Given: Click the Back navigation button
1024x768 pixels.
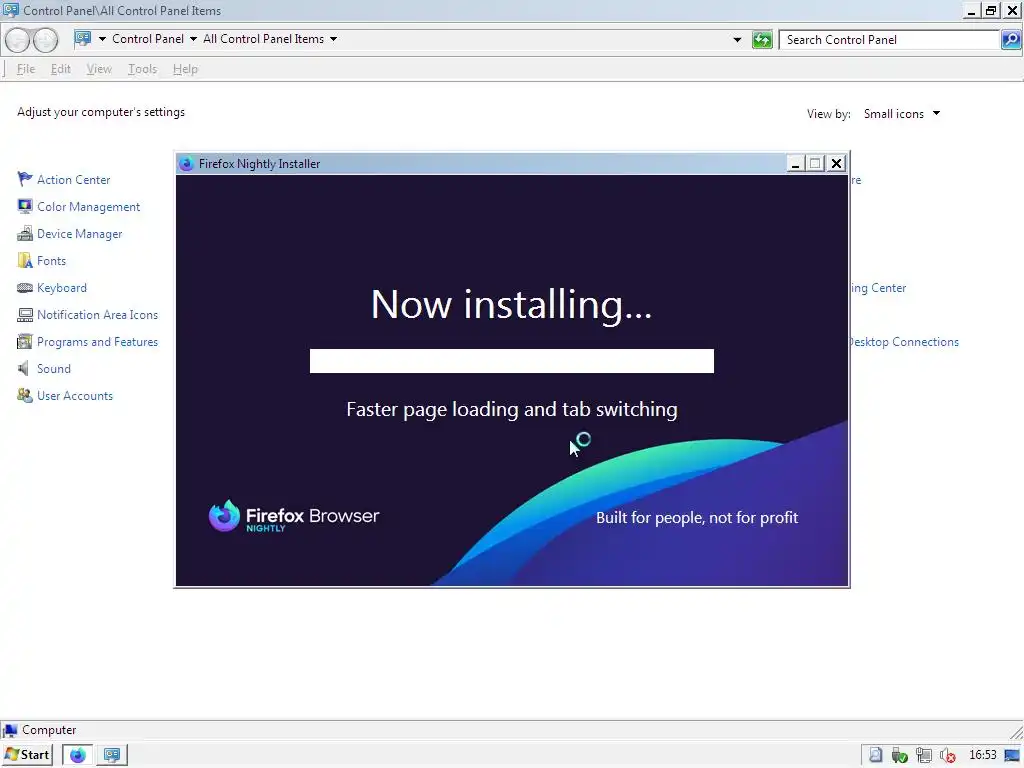Looking at the screenshot, I should 18,40.
